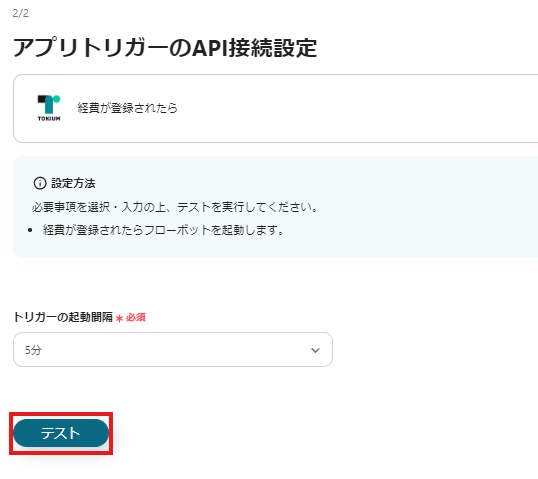Click the chevron arrow in the interval dropdown
Image resolution: width=538 pixels, height=479 pixels.
click(315, 350)
